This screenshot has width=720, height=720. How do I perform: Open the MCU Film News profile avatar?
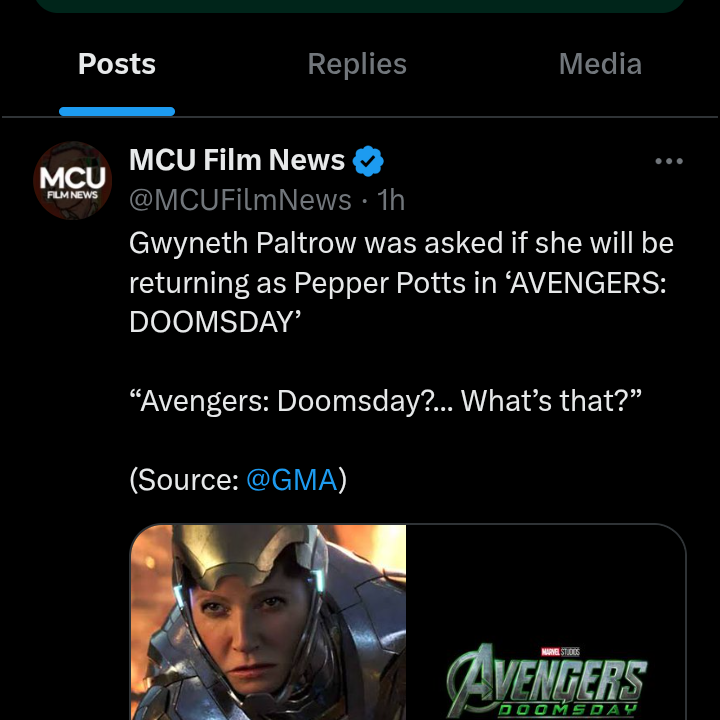point(73,180)
